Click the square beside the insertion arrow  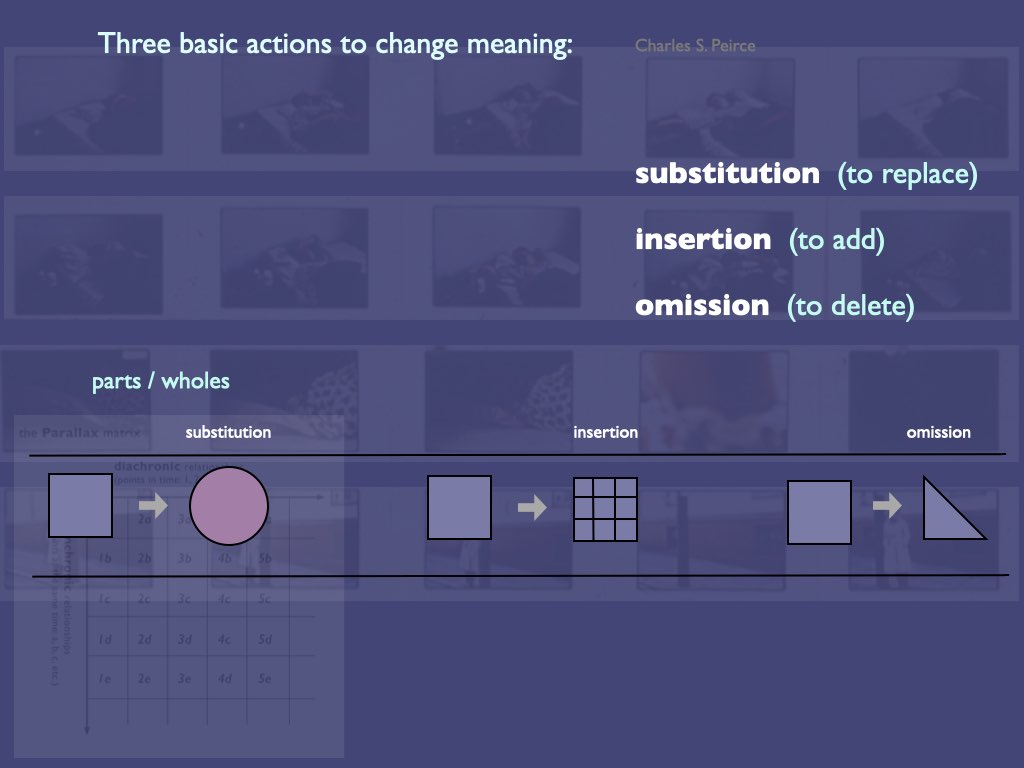(x=459, y=507)
